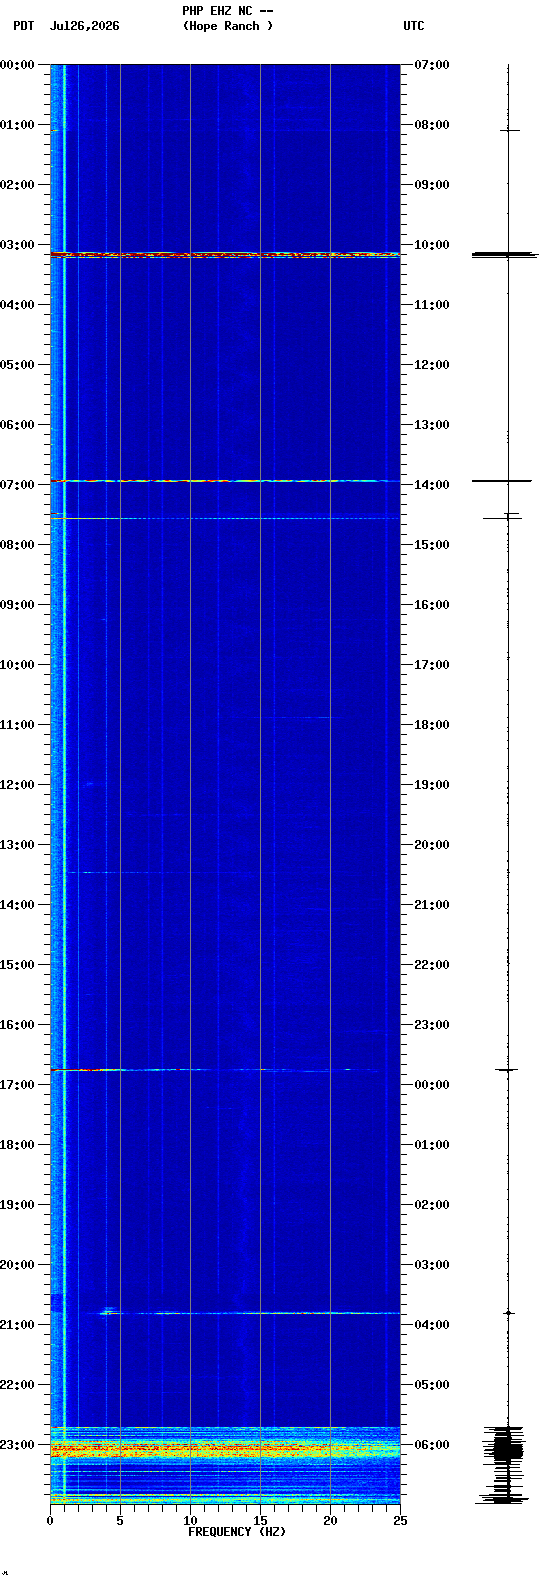Select 11:00 on the UTC axis
Image resolution: width=552 pixels, height=1584 pixels.
point(432,305)
